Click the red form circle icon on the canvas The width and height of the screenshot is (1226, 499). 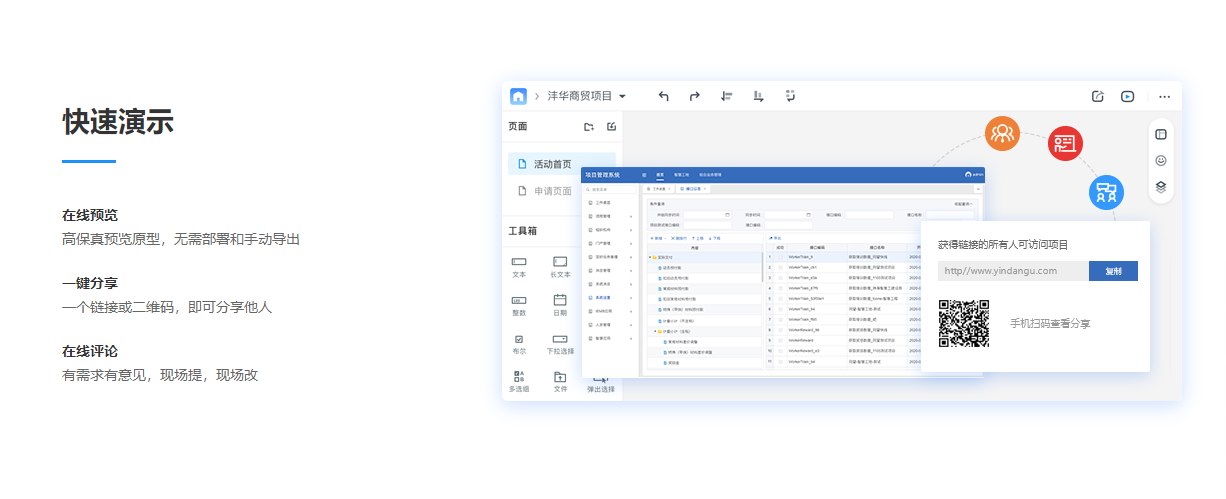(x=1065, y=144)
